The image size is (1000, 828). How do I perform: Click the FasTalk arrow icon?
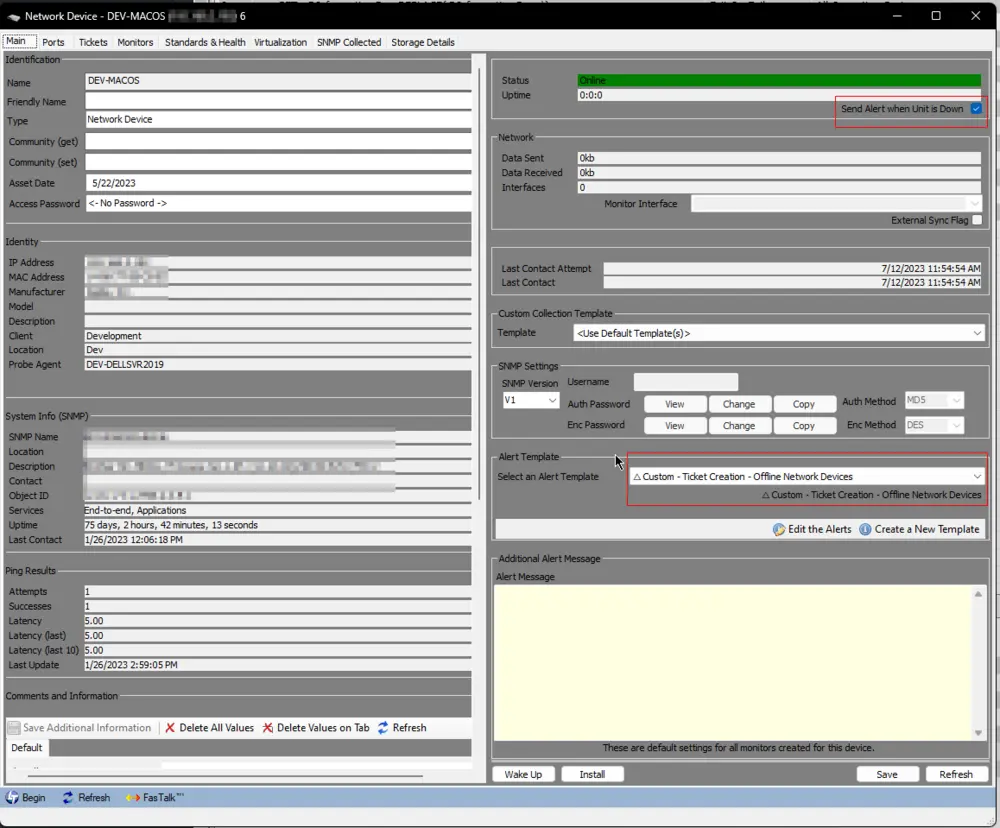133,797
